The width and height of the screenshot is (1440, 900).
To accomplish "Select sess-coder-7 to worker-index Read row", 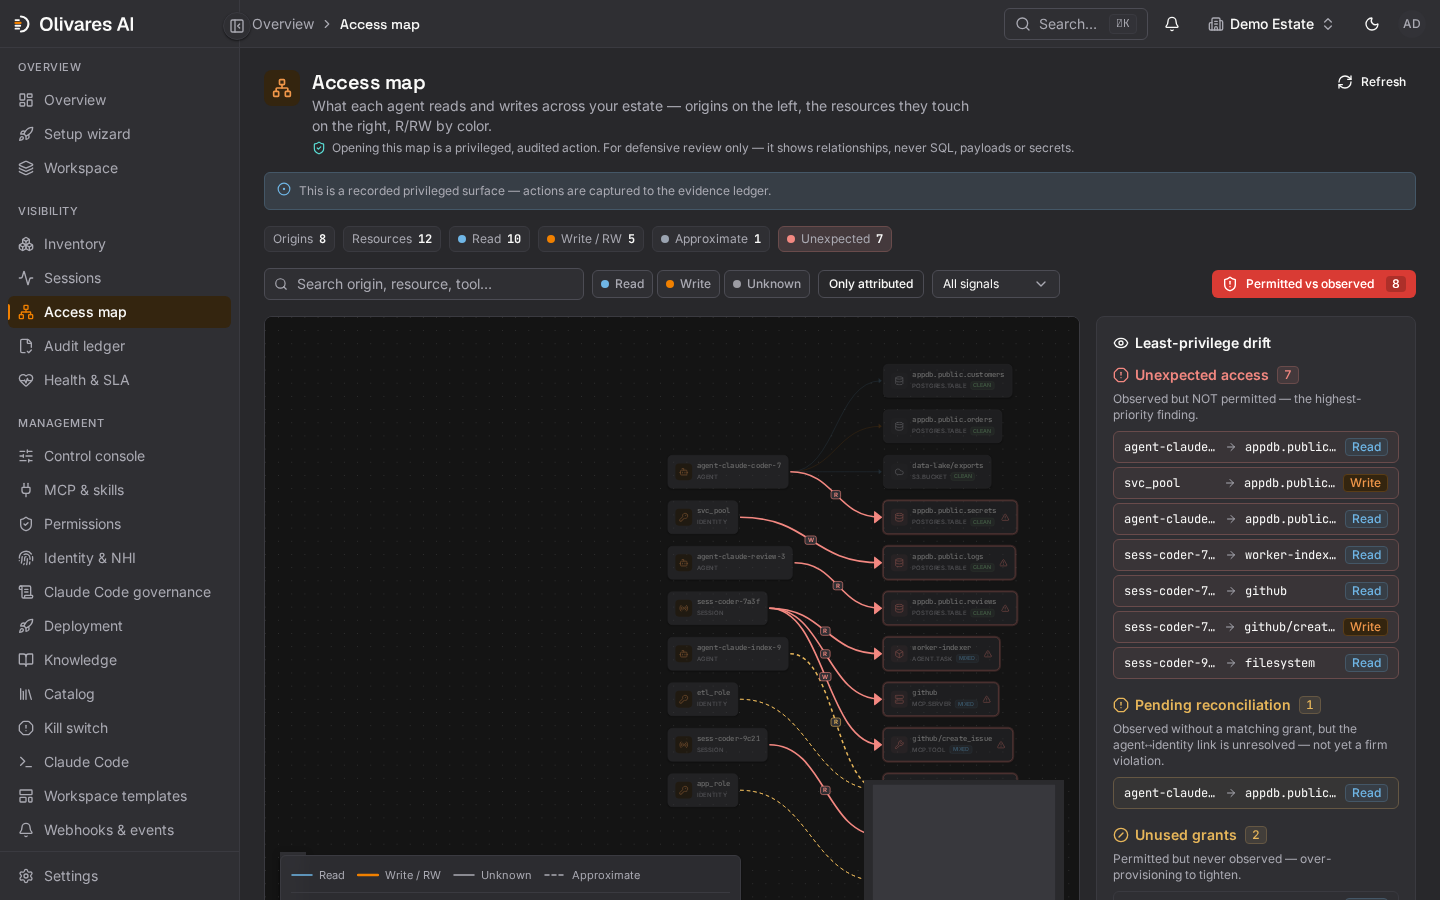I will (1256, 555).
